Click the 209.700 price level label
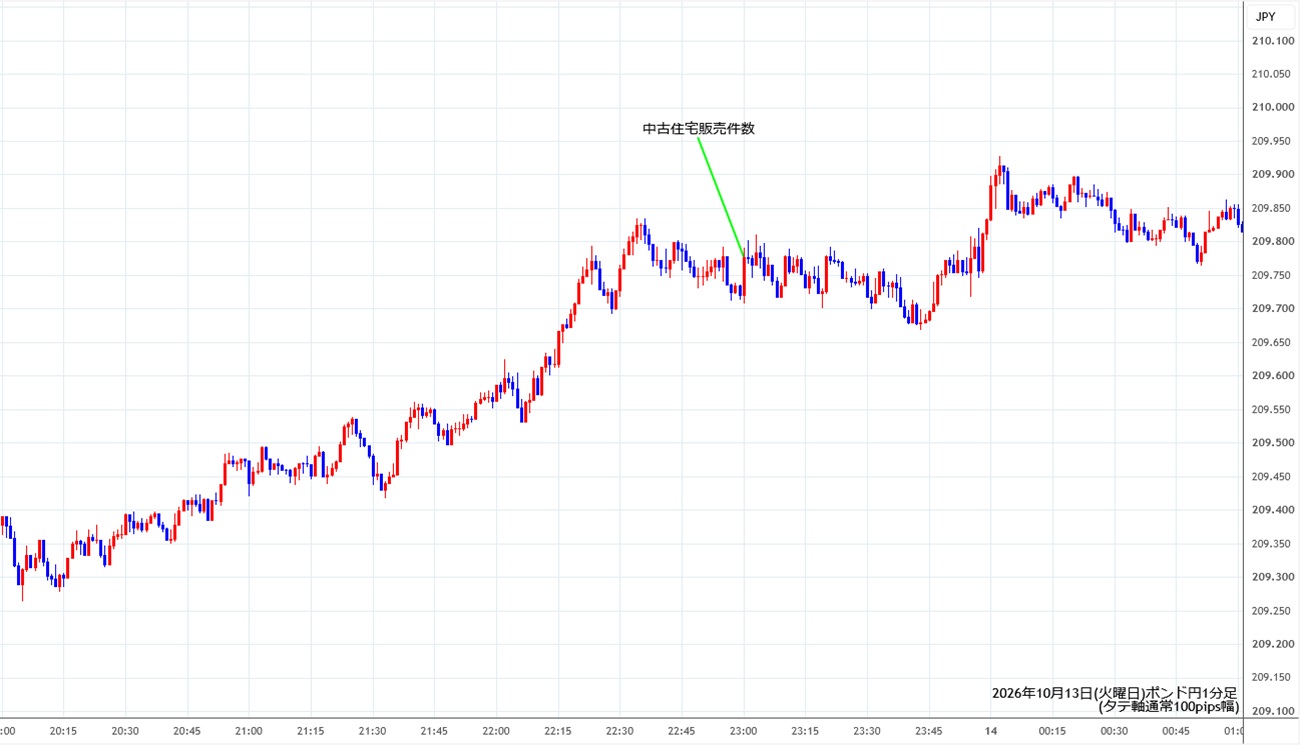This screenshot has width=1300, height=745. click(x=1272, y=309)
